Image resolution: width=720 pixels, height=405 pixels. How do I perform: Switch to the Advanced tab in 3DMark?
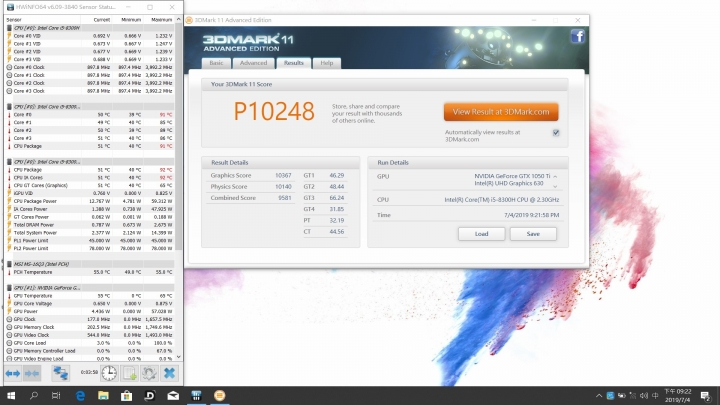pyautogui.click(x=253, y=63)
